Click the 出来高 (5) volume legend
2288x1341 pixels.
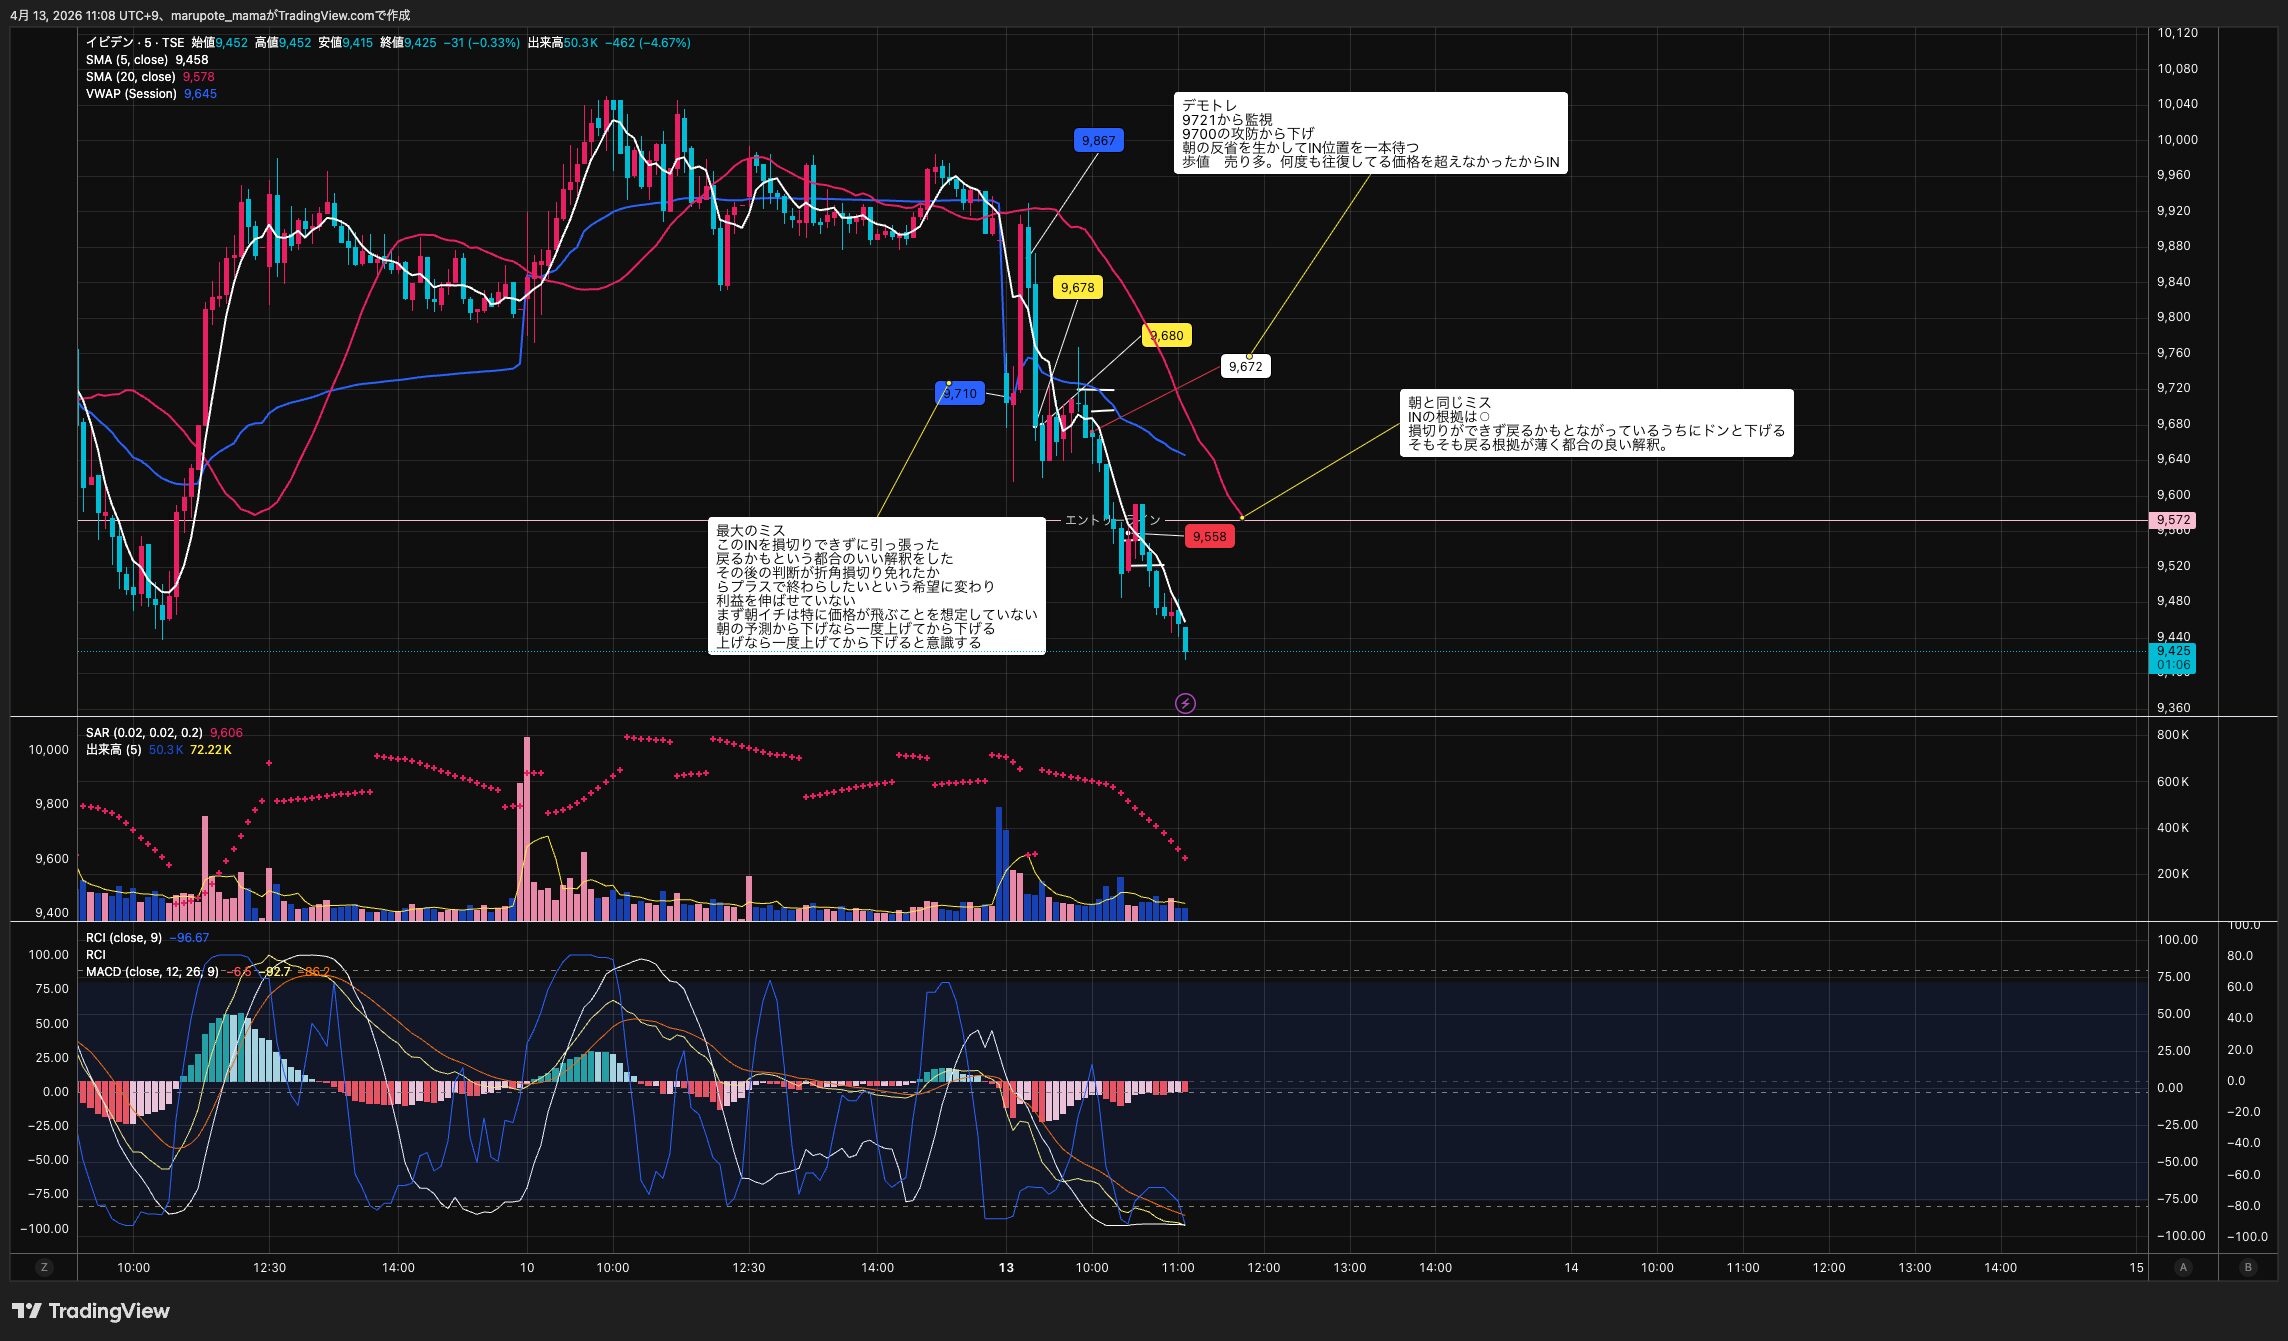click(x=113, y=750)
